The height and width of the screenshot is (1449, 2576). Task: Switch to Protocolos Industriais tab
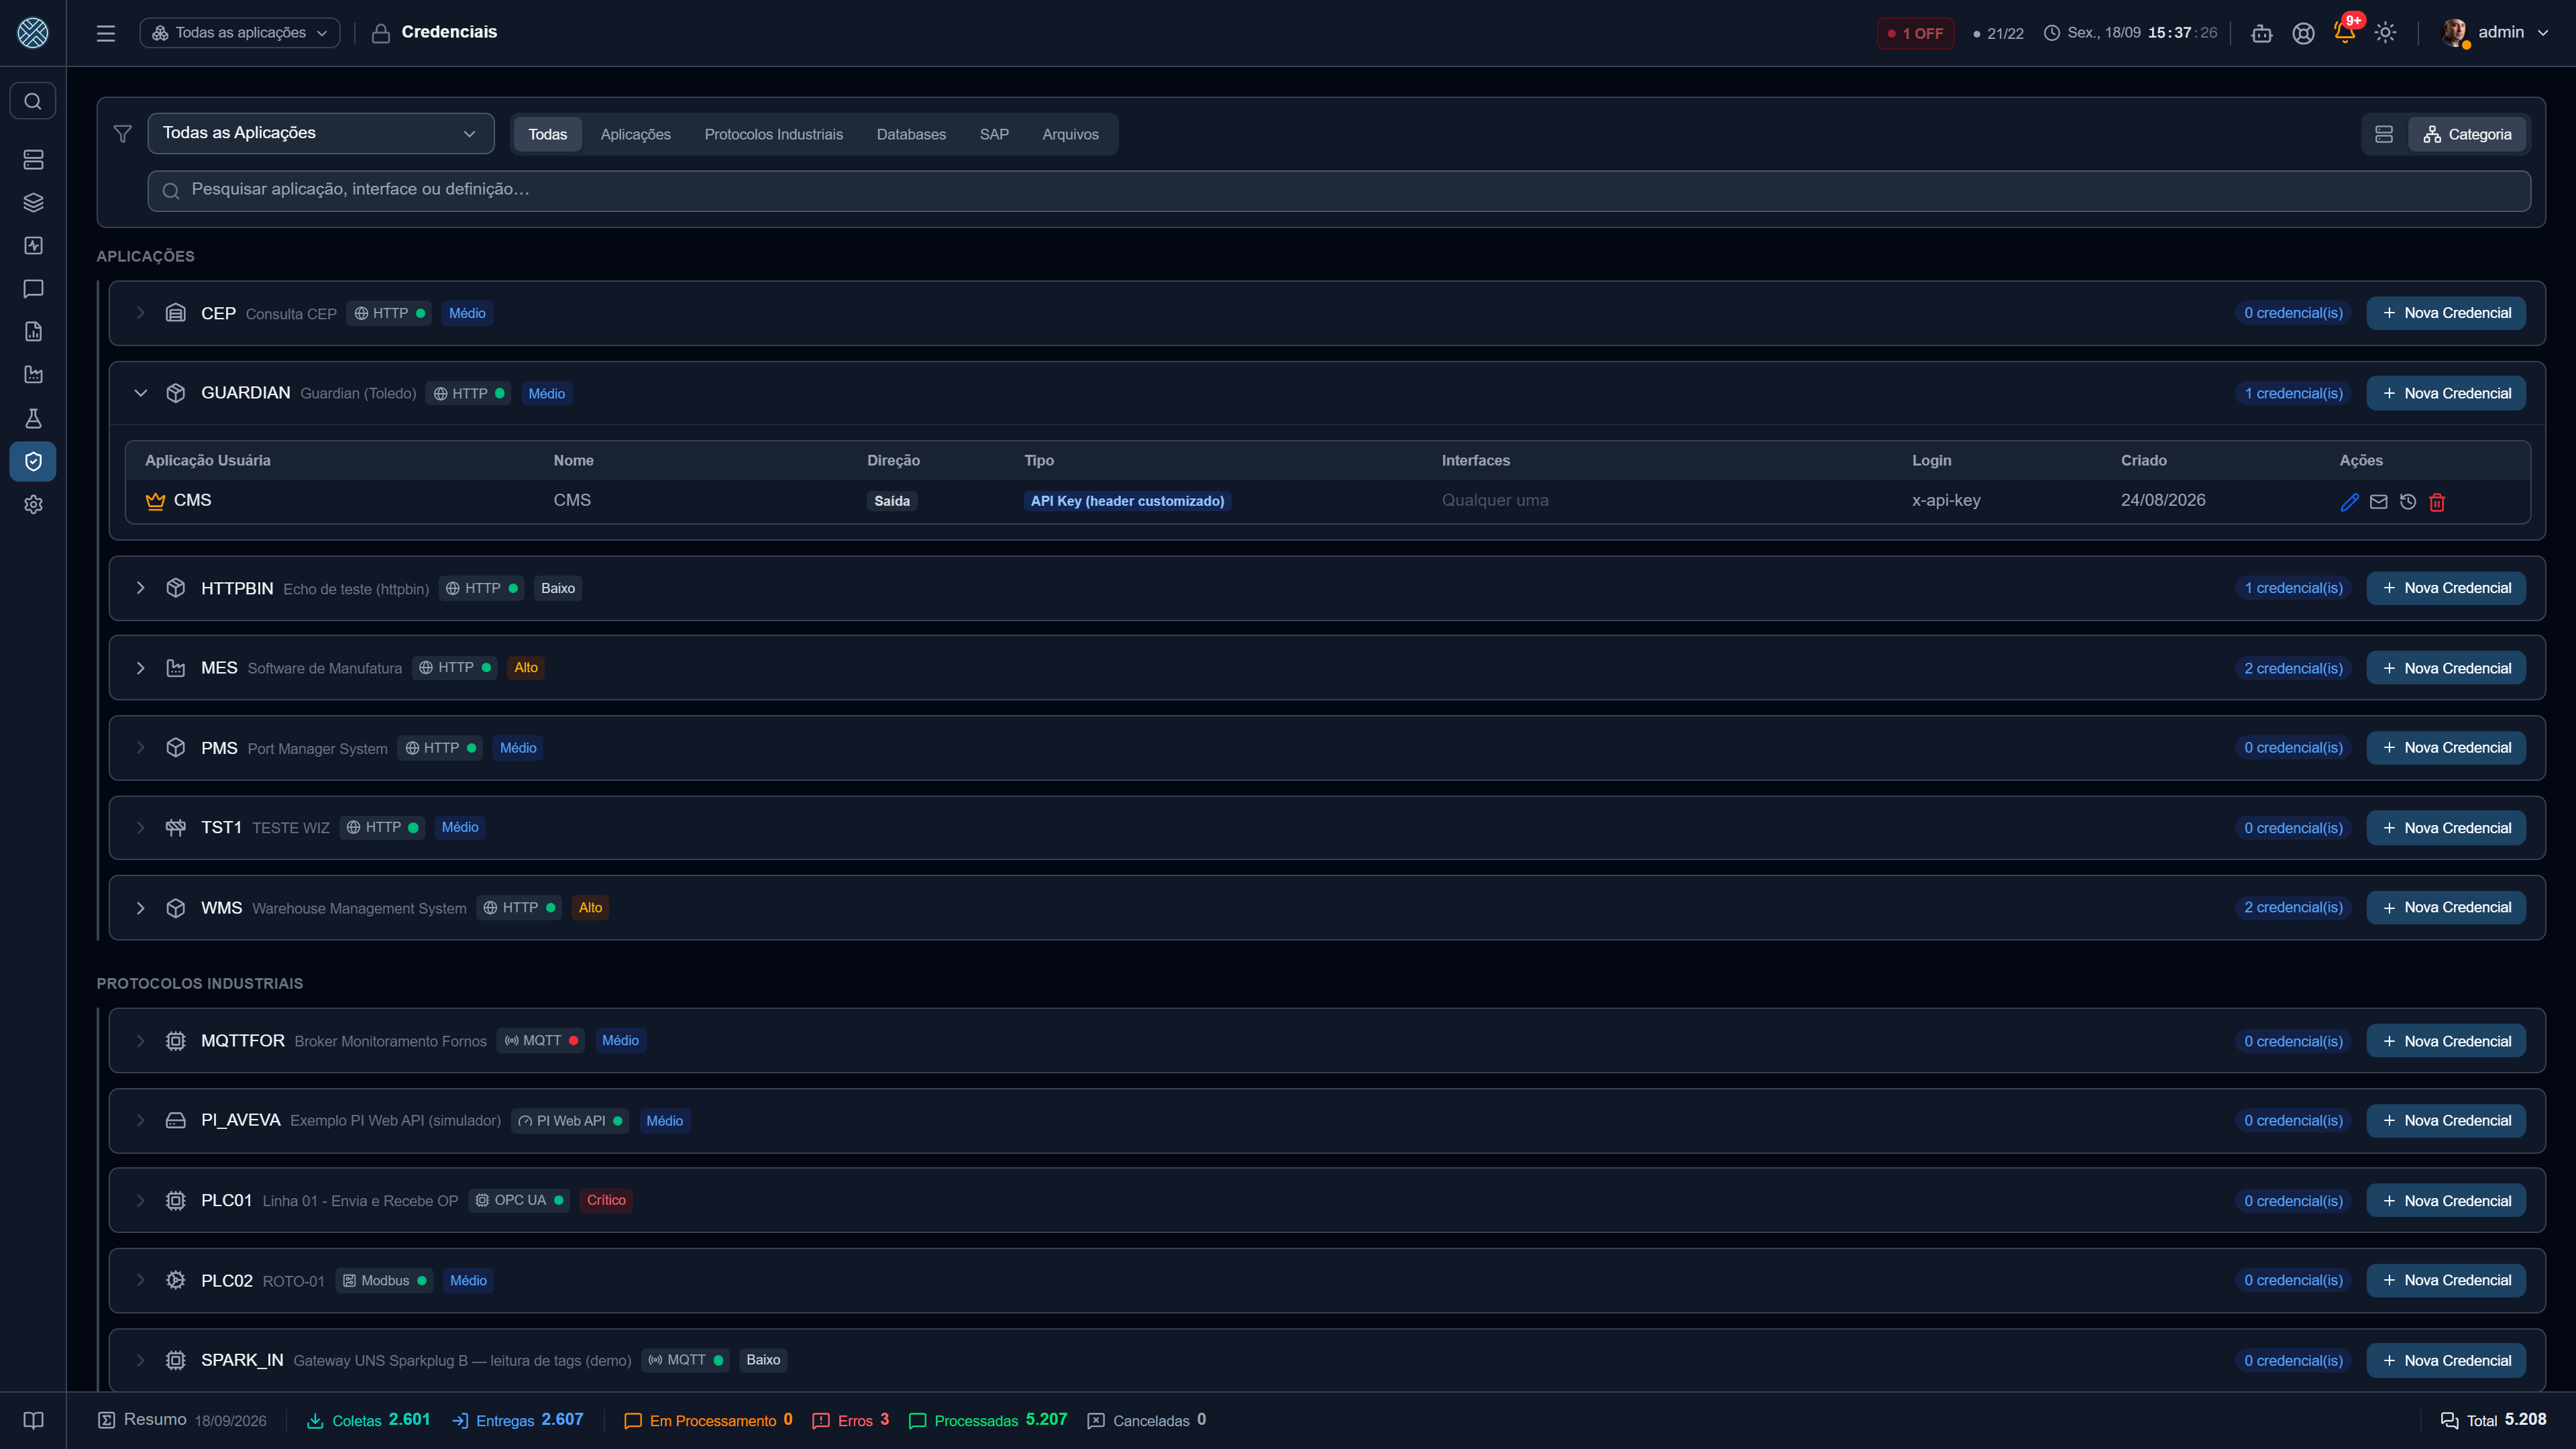pos(773,134)
